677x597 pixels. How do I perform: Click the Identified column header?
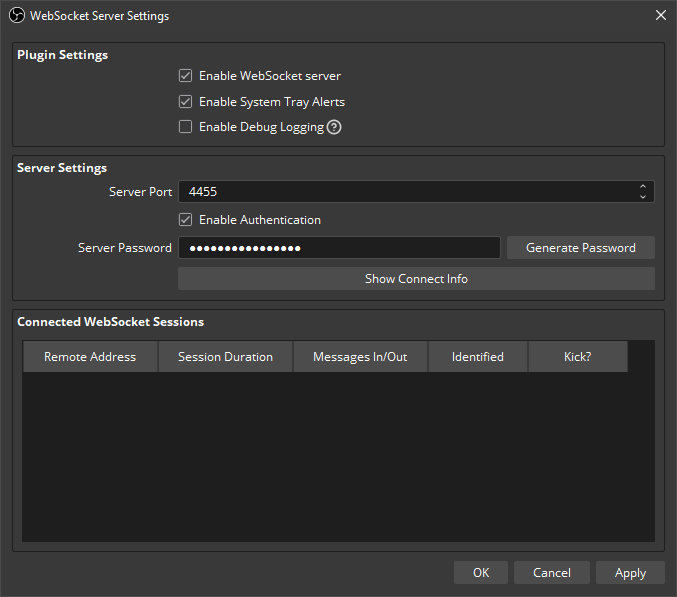pyautogui.click(x=478, y=357)
